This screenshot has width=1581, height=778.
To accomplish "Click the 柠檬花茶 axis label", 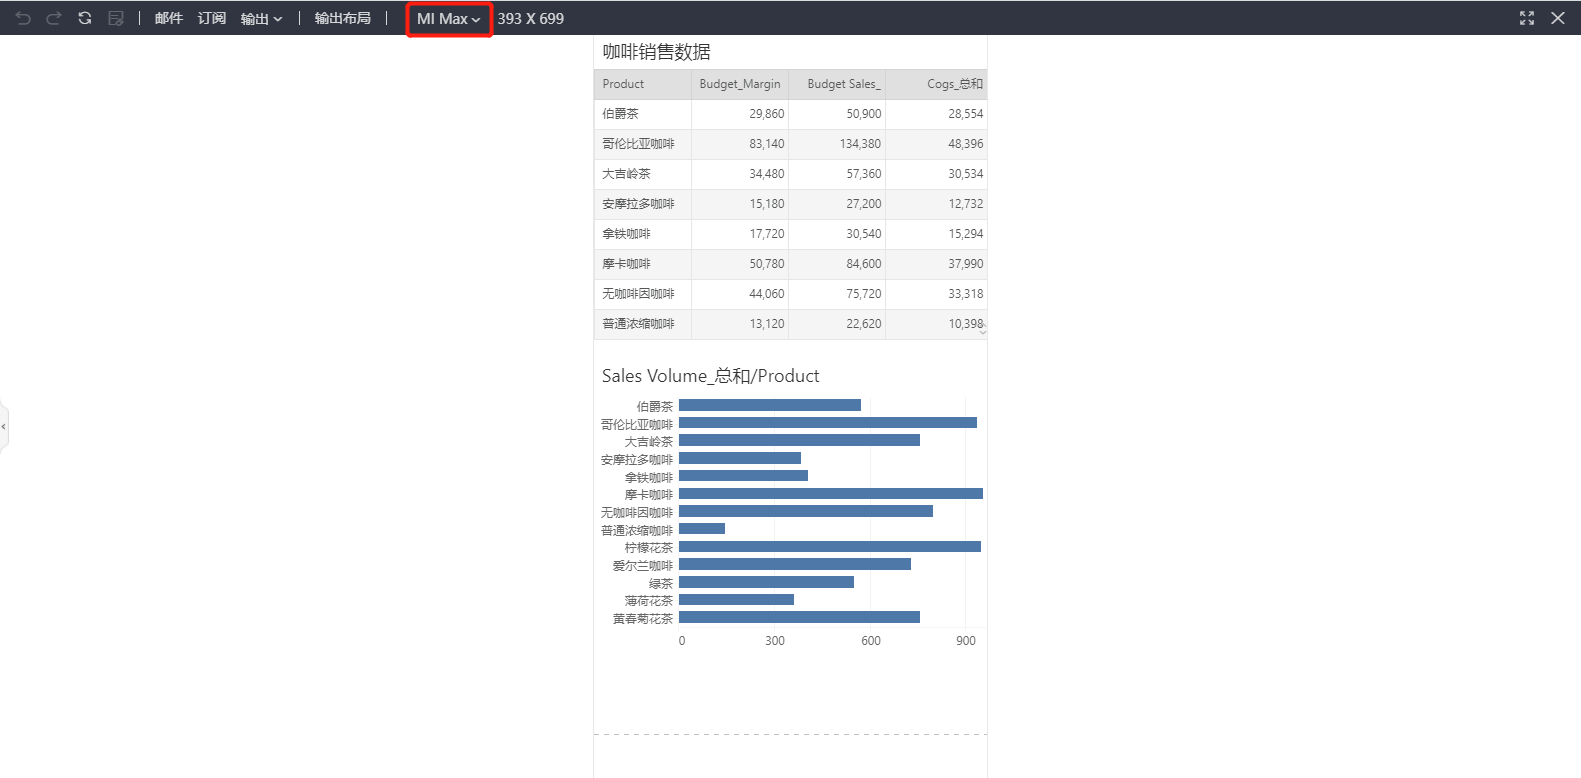I will tap(649, 548).
